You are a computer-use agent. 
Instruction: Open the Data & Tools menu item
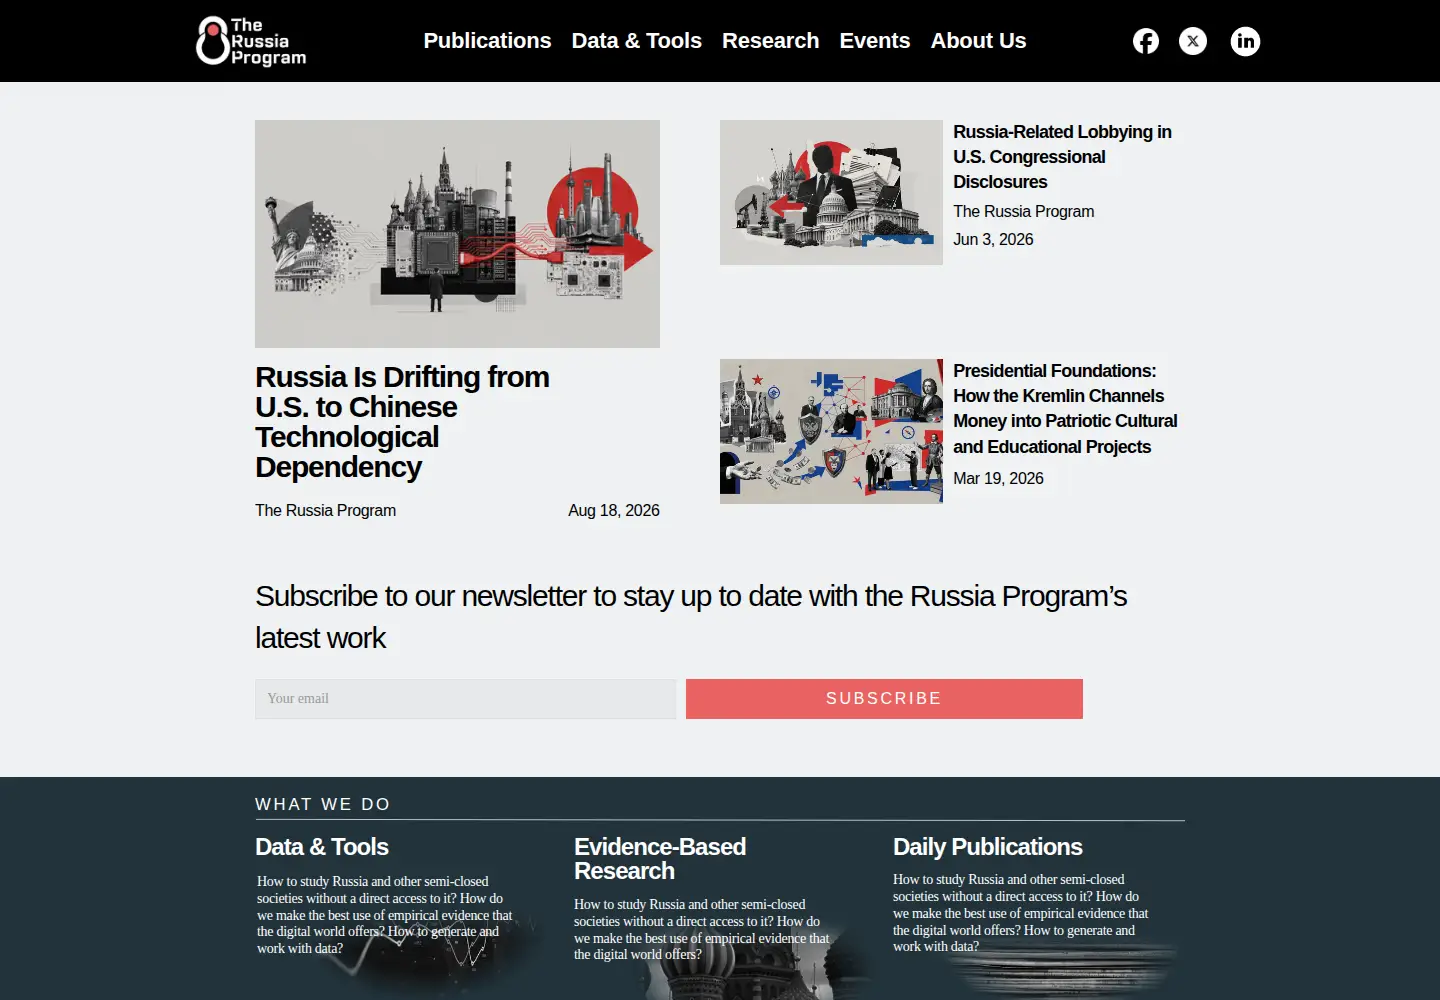(x=636, y=41)
